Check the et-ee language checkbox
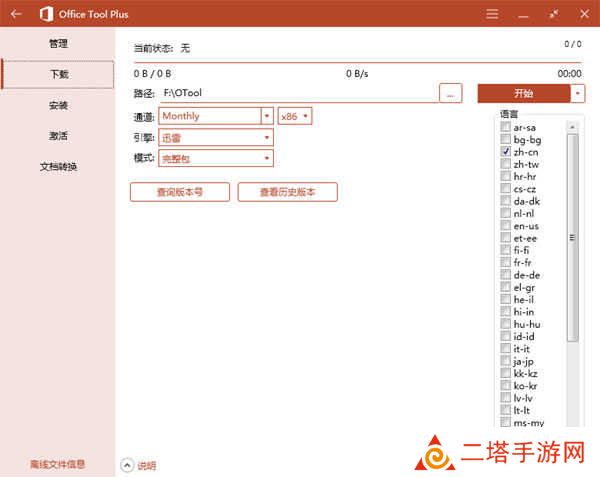The width and height of the screenshot is (600, 477). click(505, 238)
